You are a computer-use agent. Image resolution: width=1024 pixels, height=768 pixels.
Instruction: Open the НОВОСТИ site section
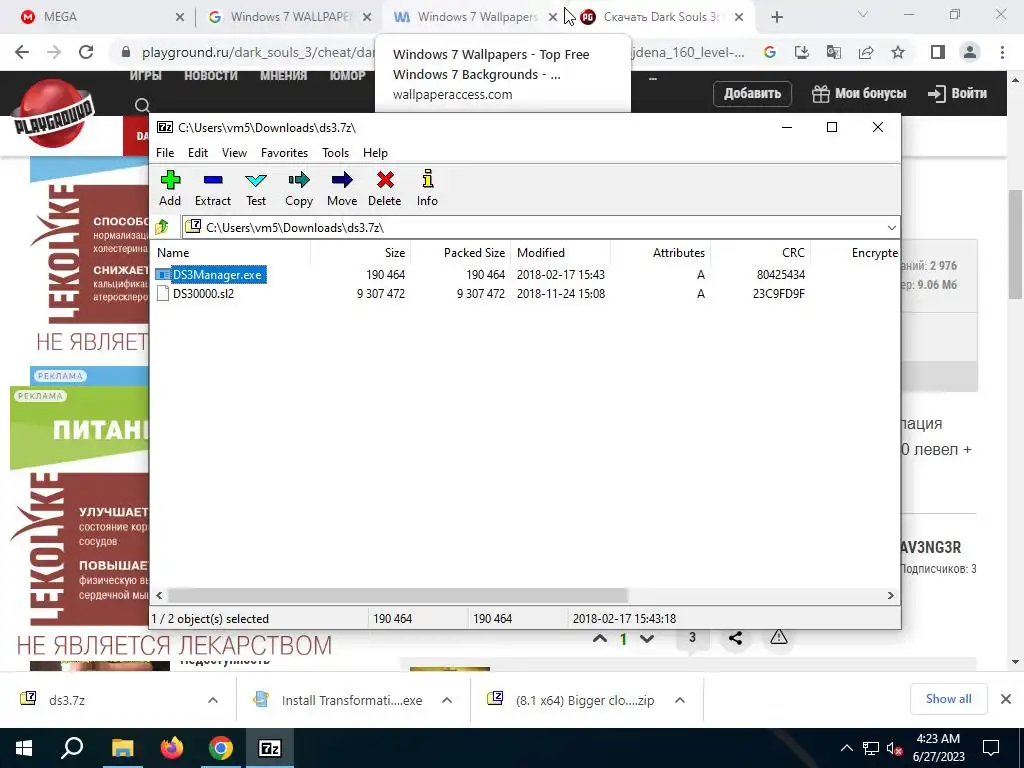210,76
